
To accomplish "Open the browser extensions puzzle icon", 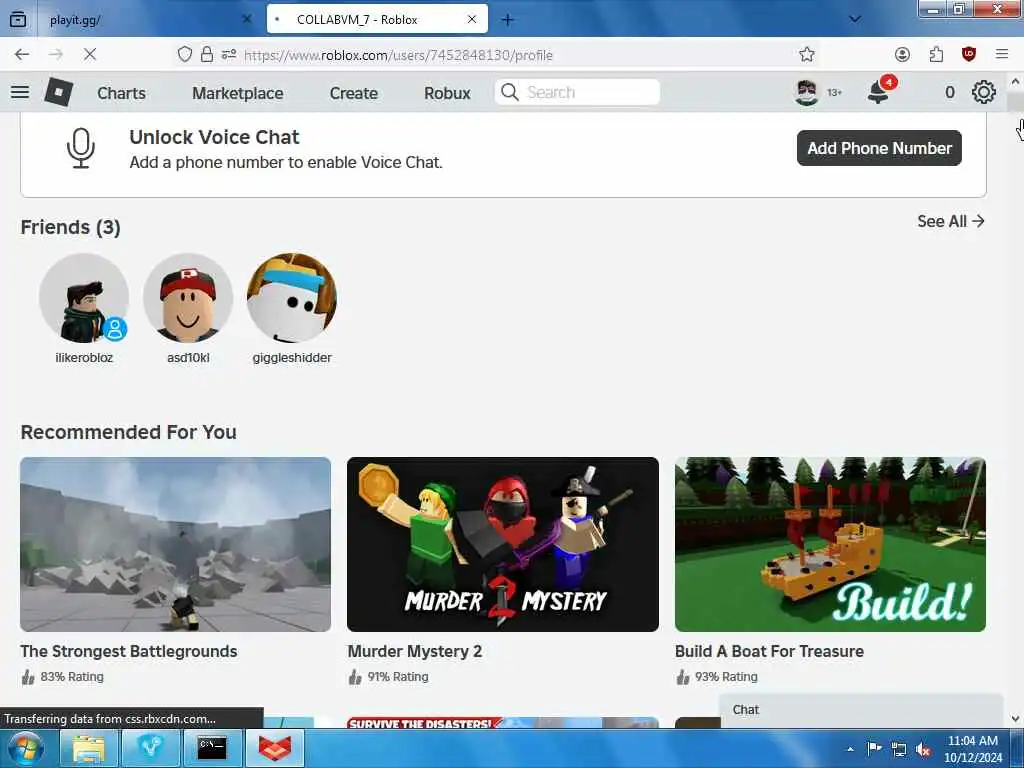I will coord(936,54).
